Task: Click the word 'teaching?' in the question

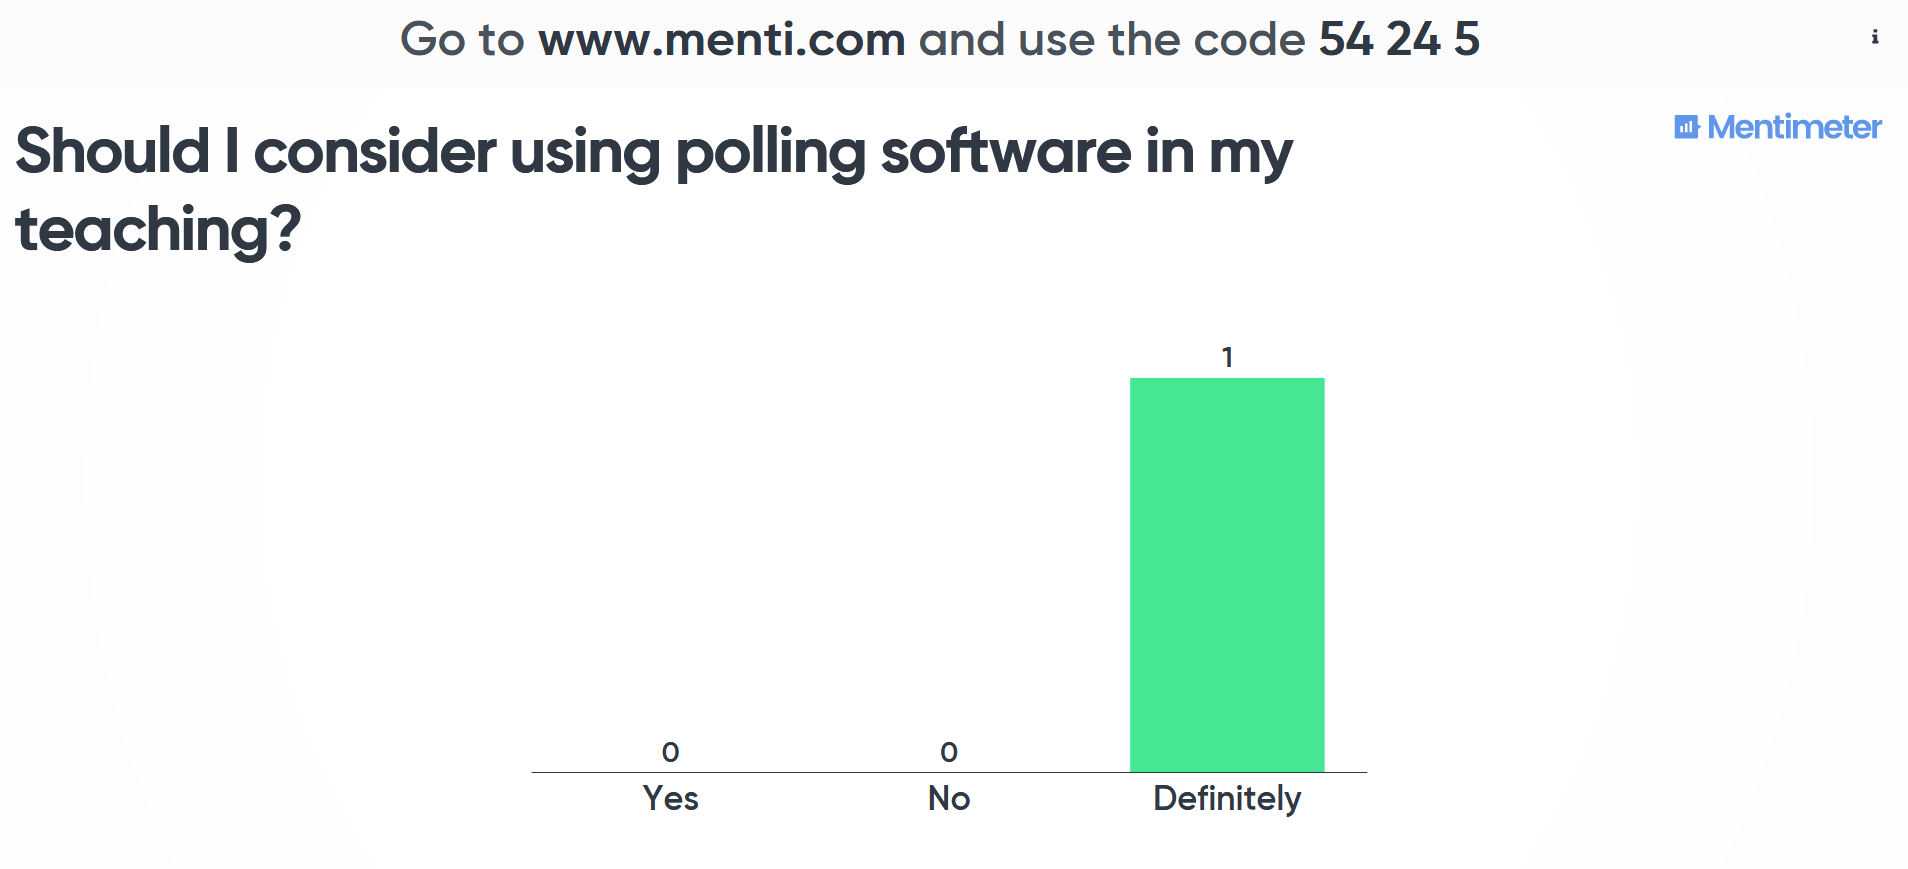Action: [158, 230]
